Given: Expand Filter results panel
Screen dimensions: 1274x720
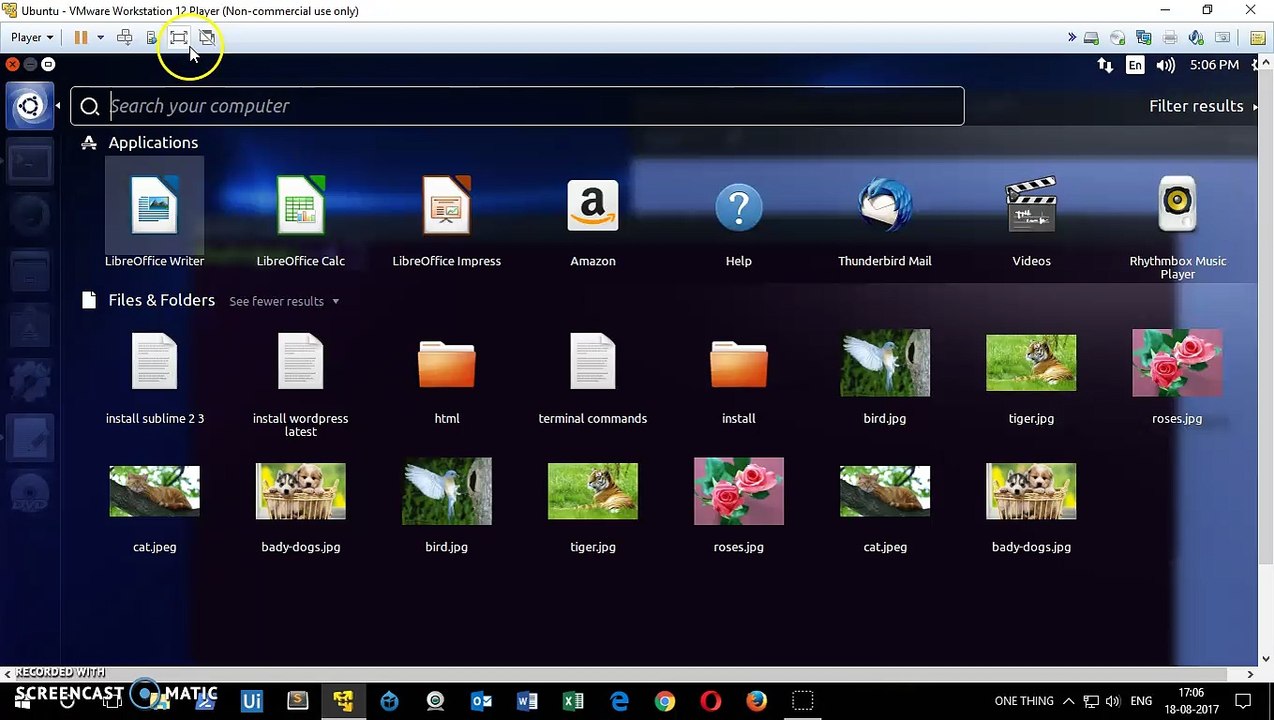Looking at the screenshot, I should pos(1203,106).
